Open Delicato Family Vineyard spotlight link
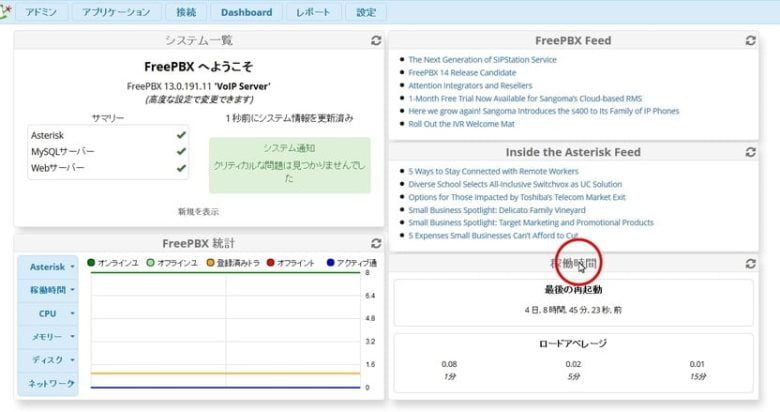The width and height of the screenshot is (780, 412). tap(496, 210)
